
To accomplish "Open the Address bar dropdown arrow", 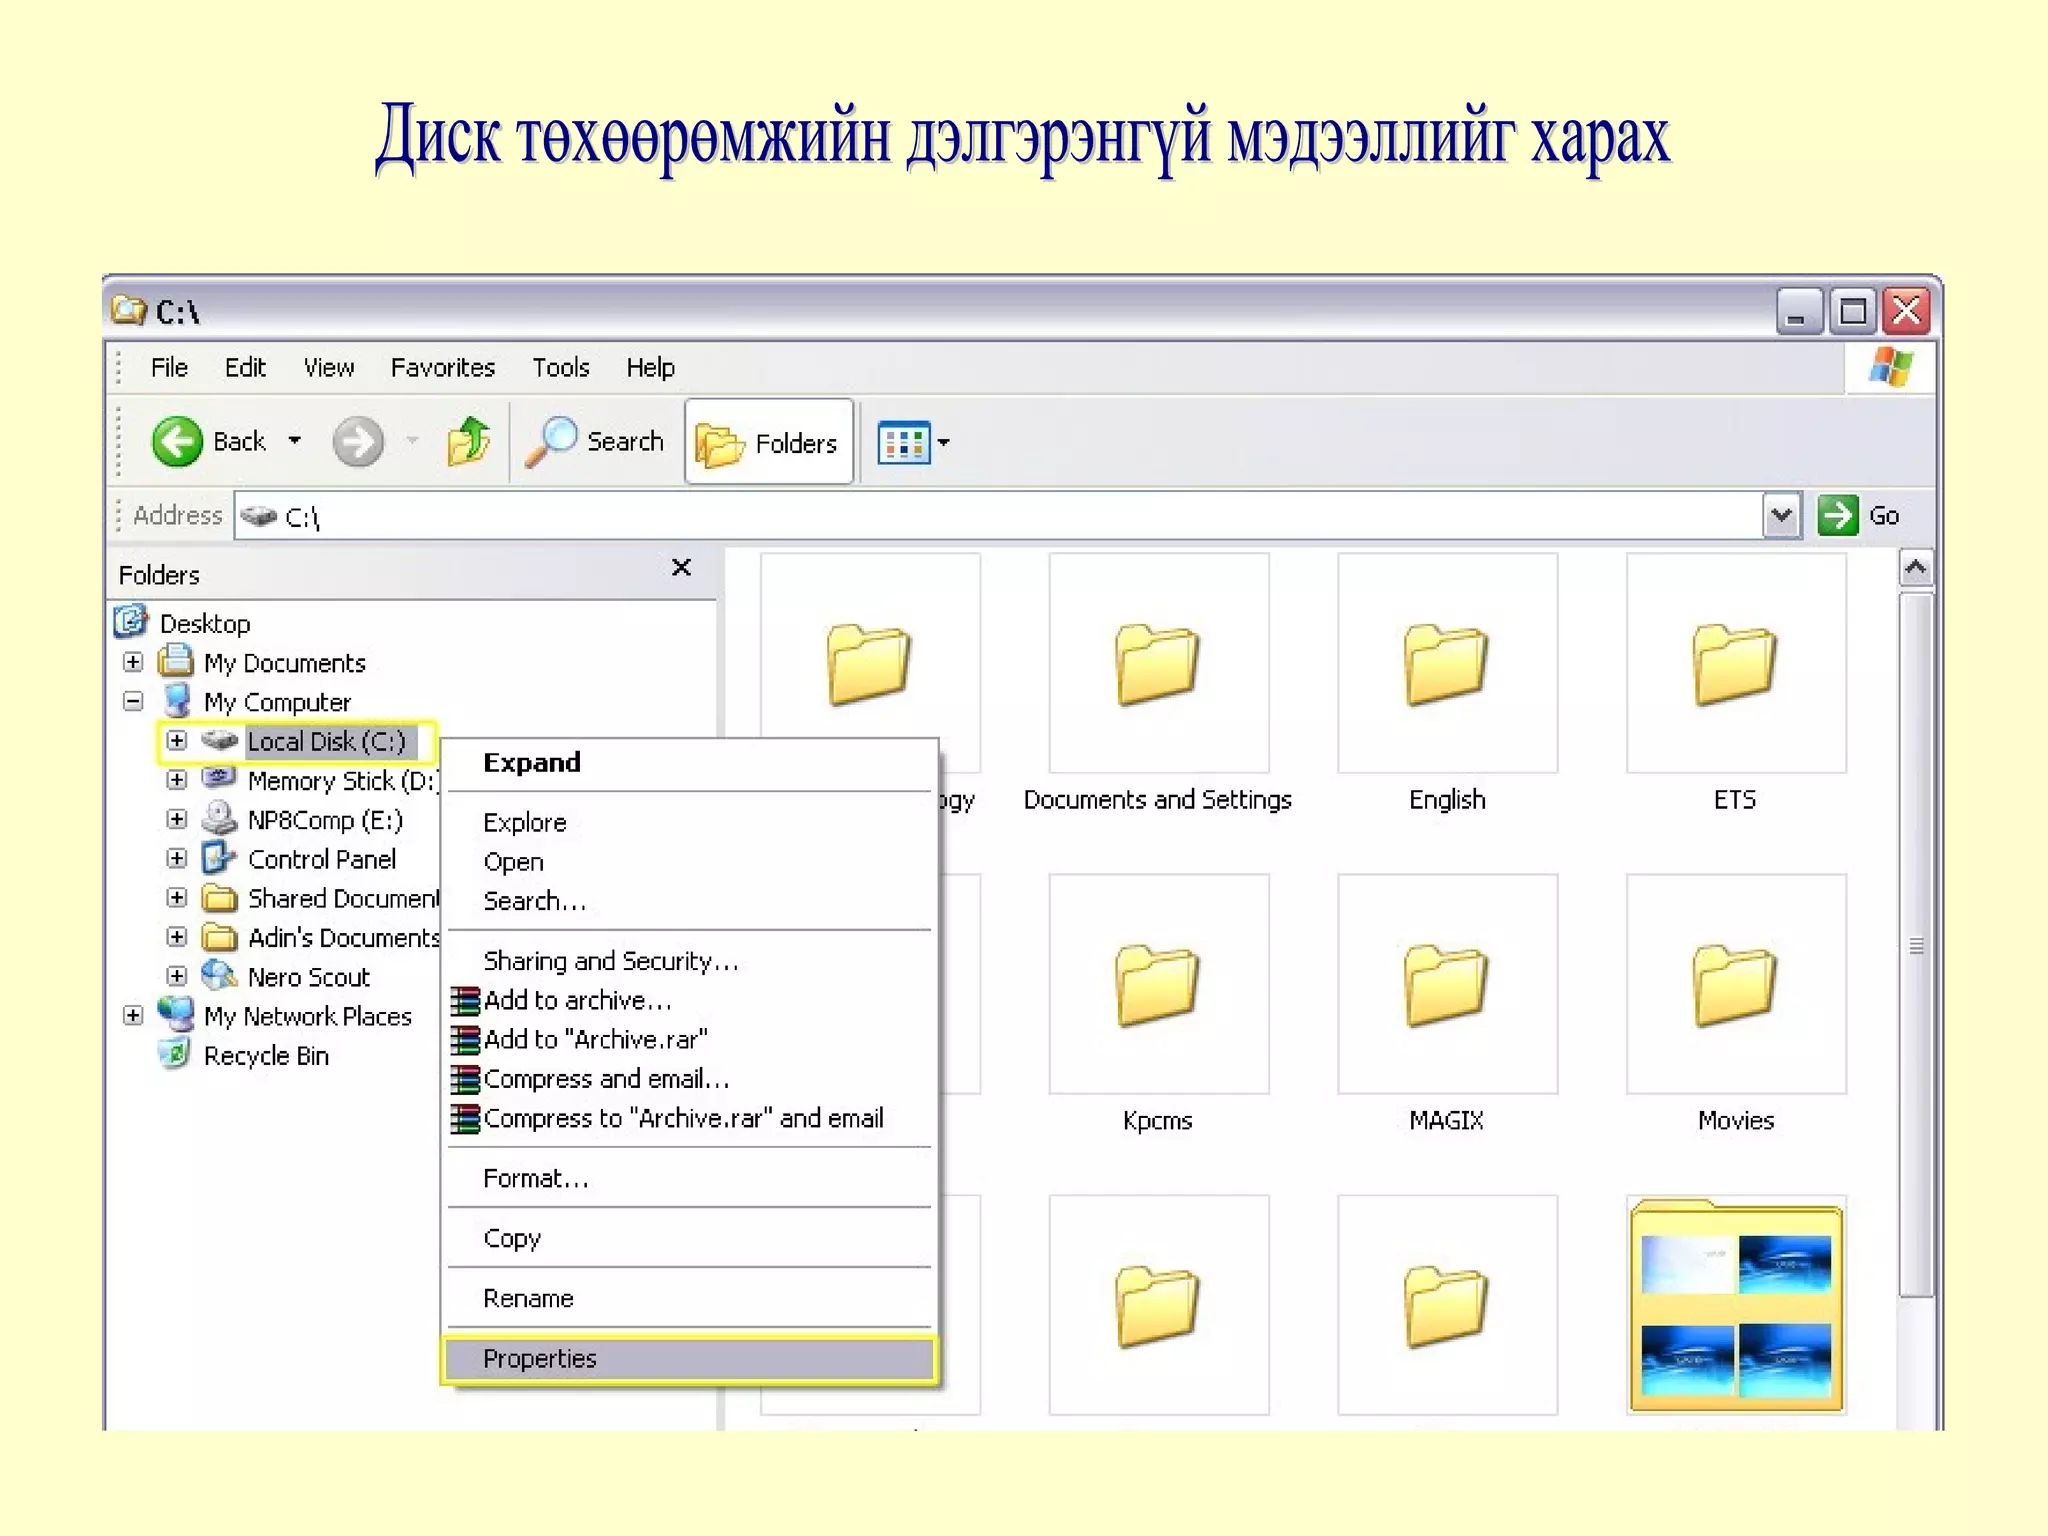I will [1781, 515].
